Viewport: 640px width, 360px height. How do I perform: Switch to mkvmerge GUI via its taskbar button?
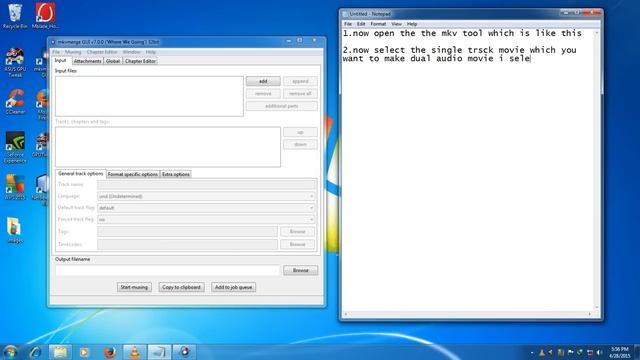pos(184,352)
